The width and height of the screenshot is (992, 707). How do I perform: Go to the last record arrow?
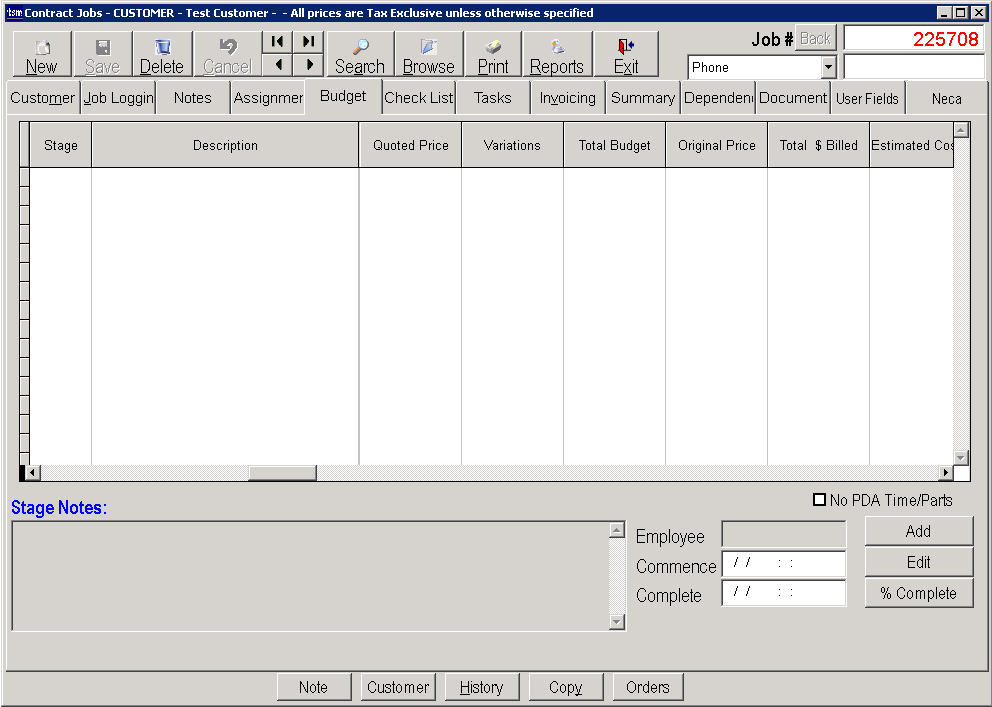pos(308,41)
